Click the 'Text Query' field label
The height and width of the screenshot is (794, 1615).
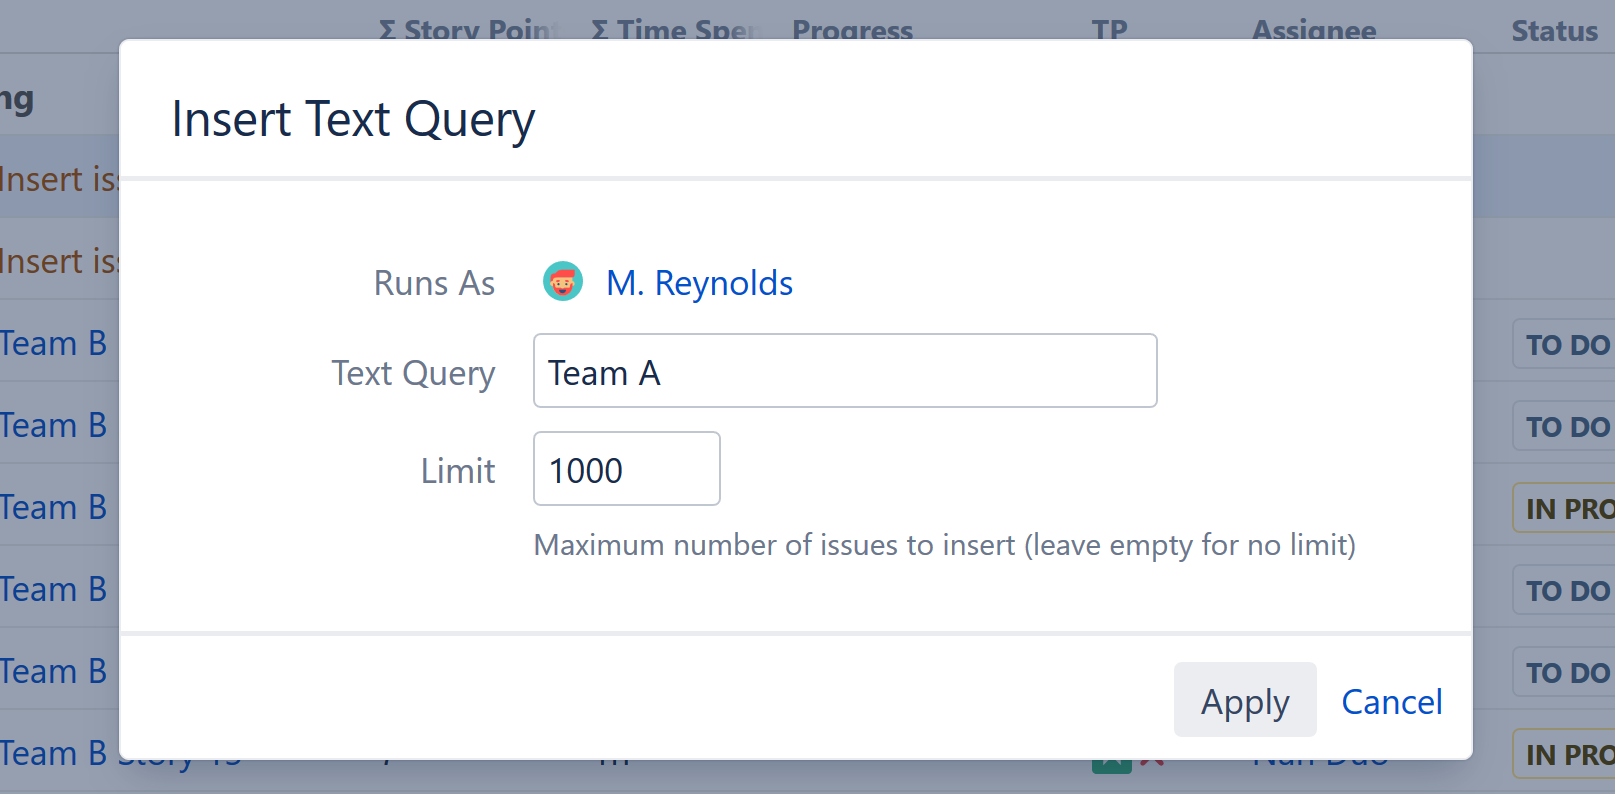tap(413, 373)
